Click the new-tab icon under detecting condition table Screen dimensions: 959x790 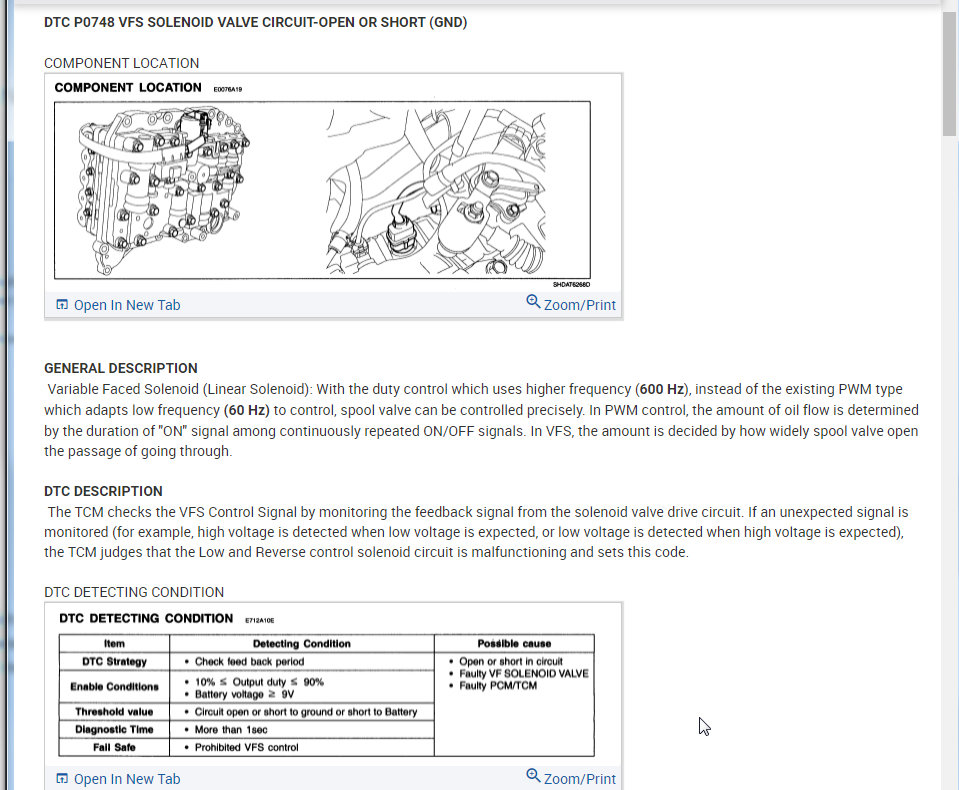point(62,778)
